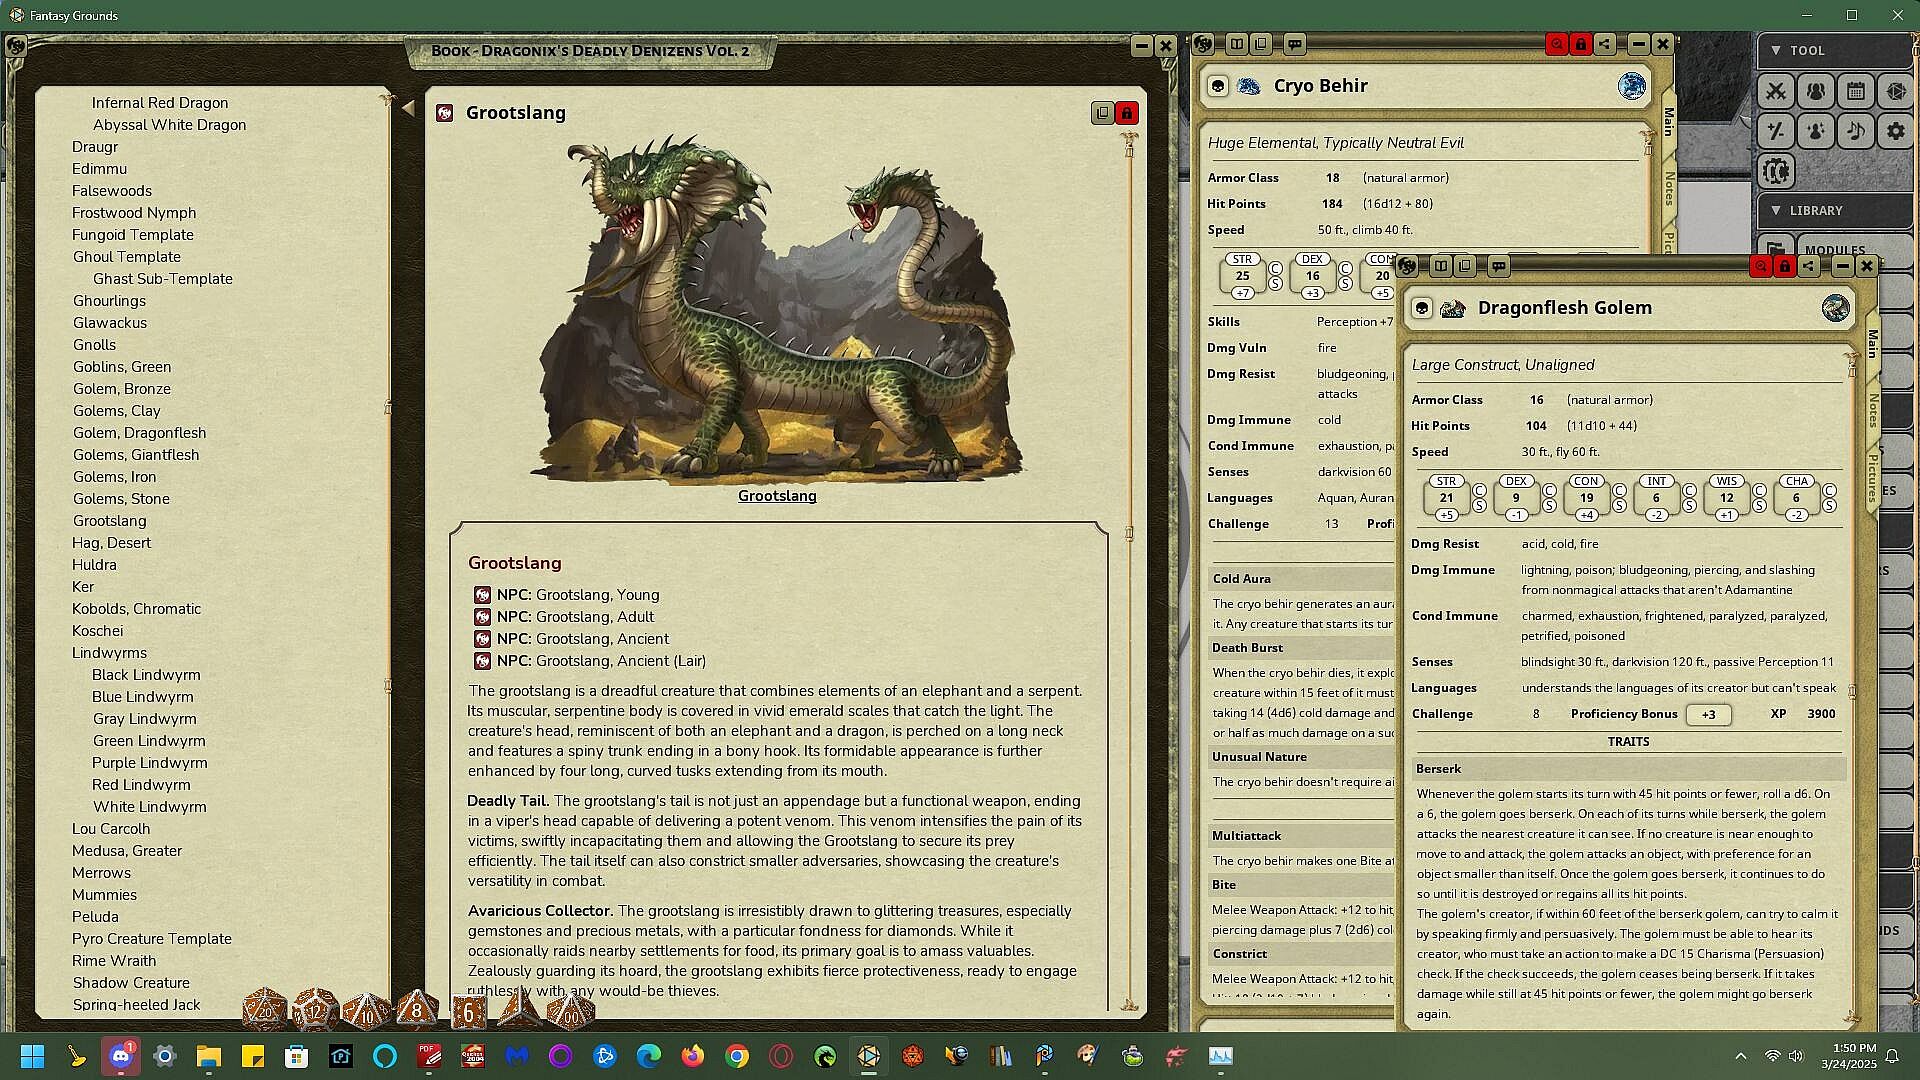The width and height of the screenshot is (1920, 1080).
Task: Switch to Notes tab on Dragonflesh Golem
Action: pyautogui.click(x=1873, y=410)
